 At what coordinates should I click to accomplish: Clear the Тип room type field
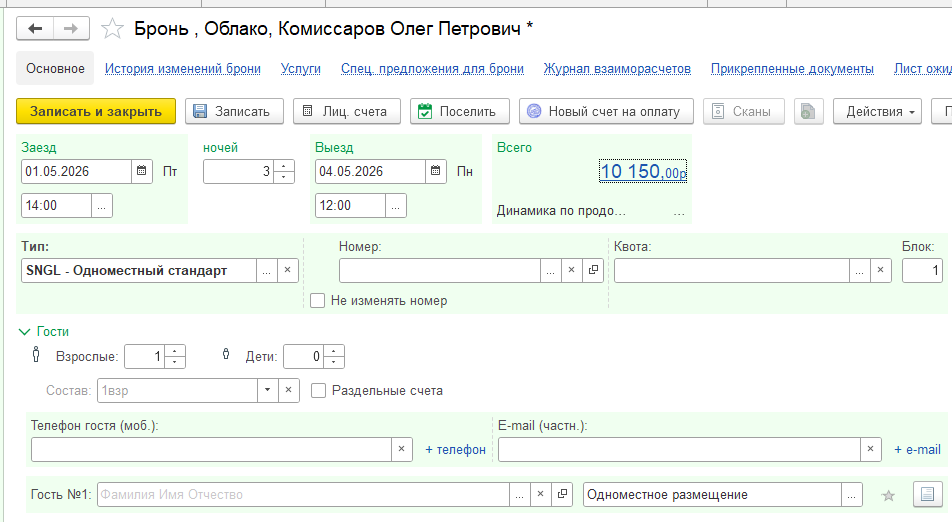click(x=288, y=271)
